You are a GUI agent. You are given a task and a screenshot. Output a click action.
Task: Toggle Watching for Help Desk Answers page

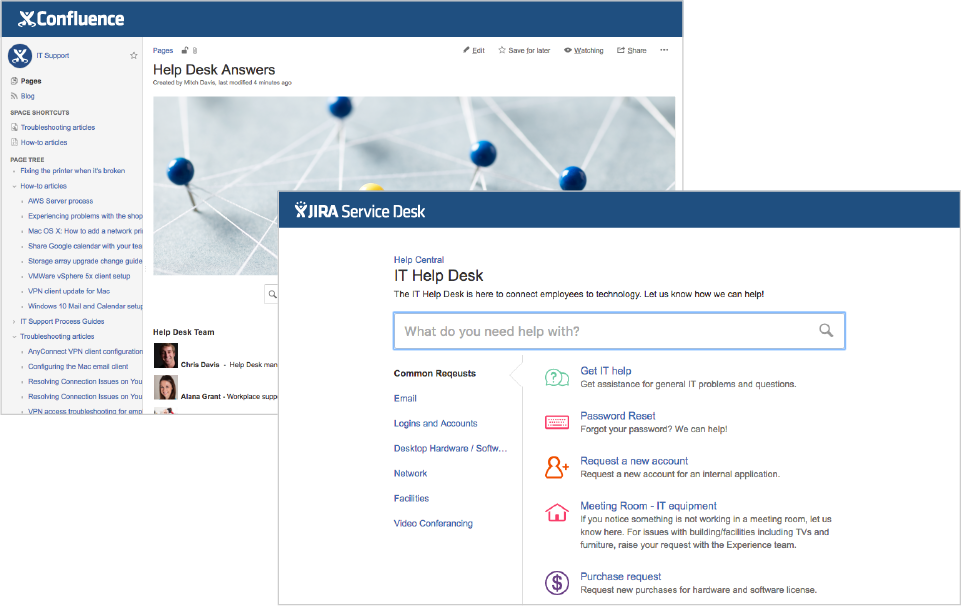583,50
